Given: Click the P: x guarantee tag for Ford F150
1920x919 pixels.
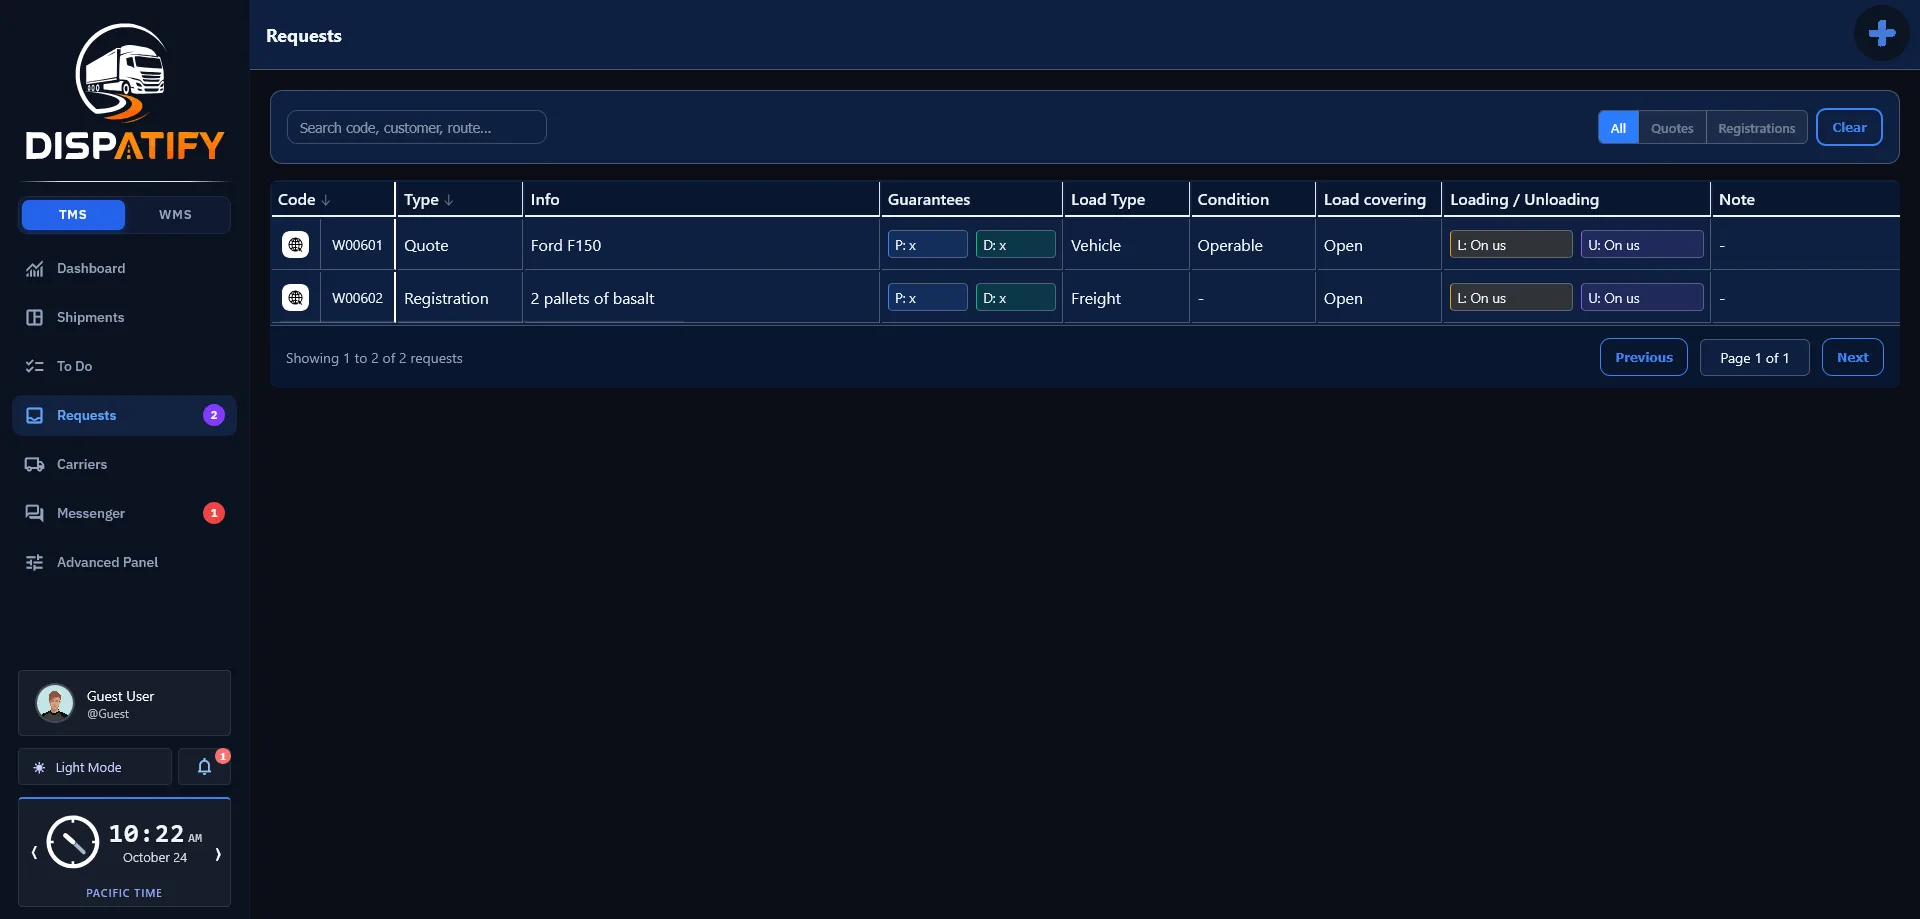Looking at the screenshot, I should (927, 245).
